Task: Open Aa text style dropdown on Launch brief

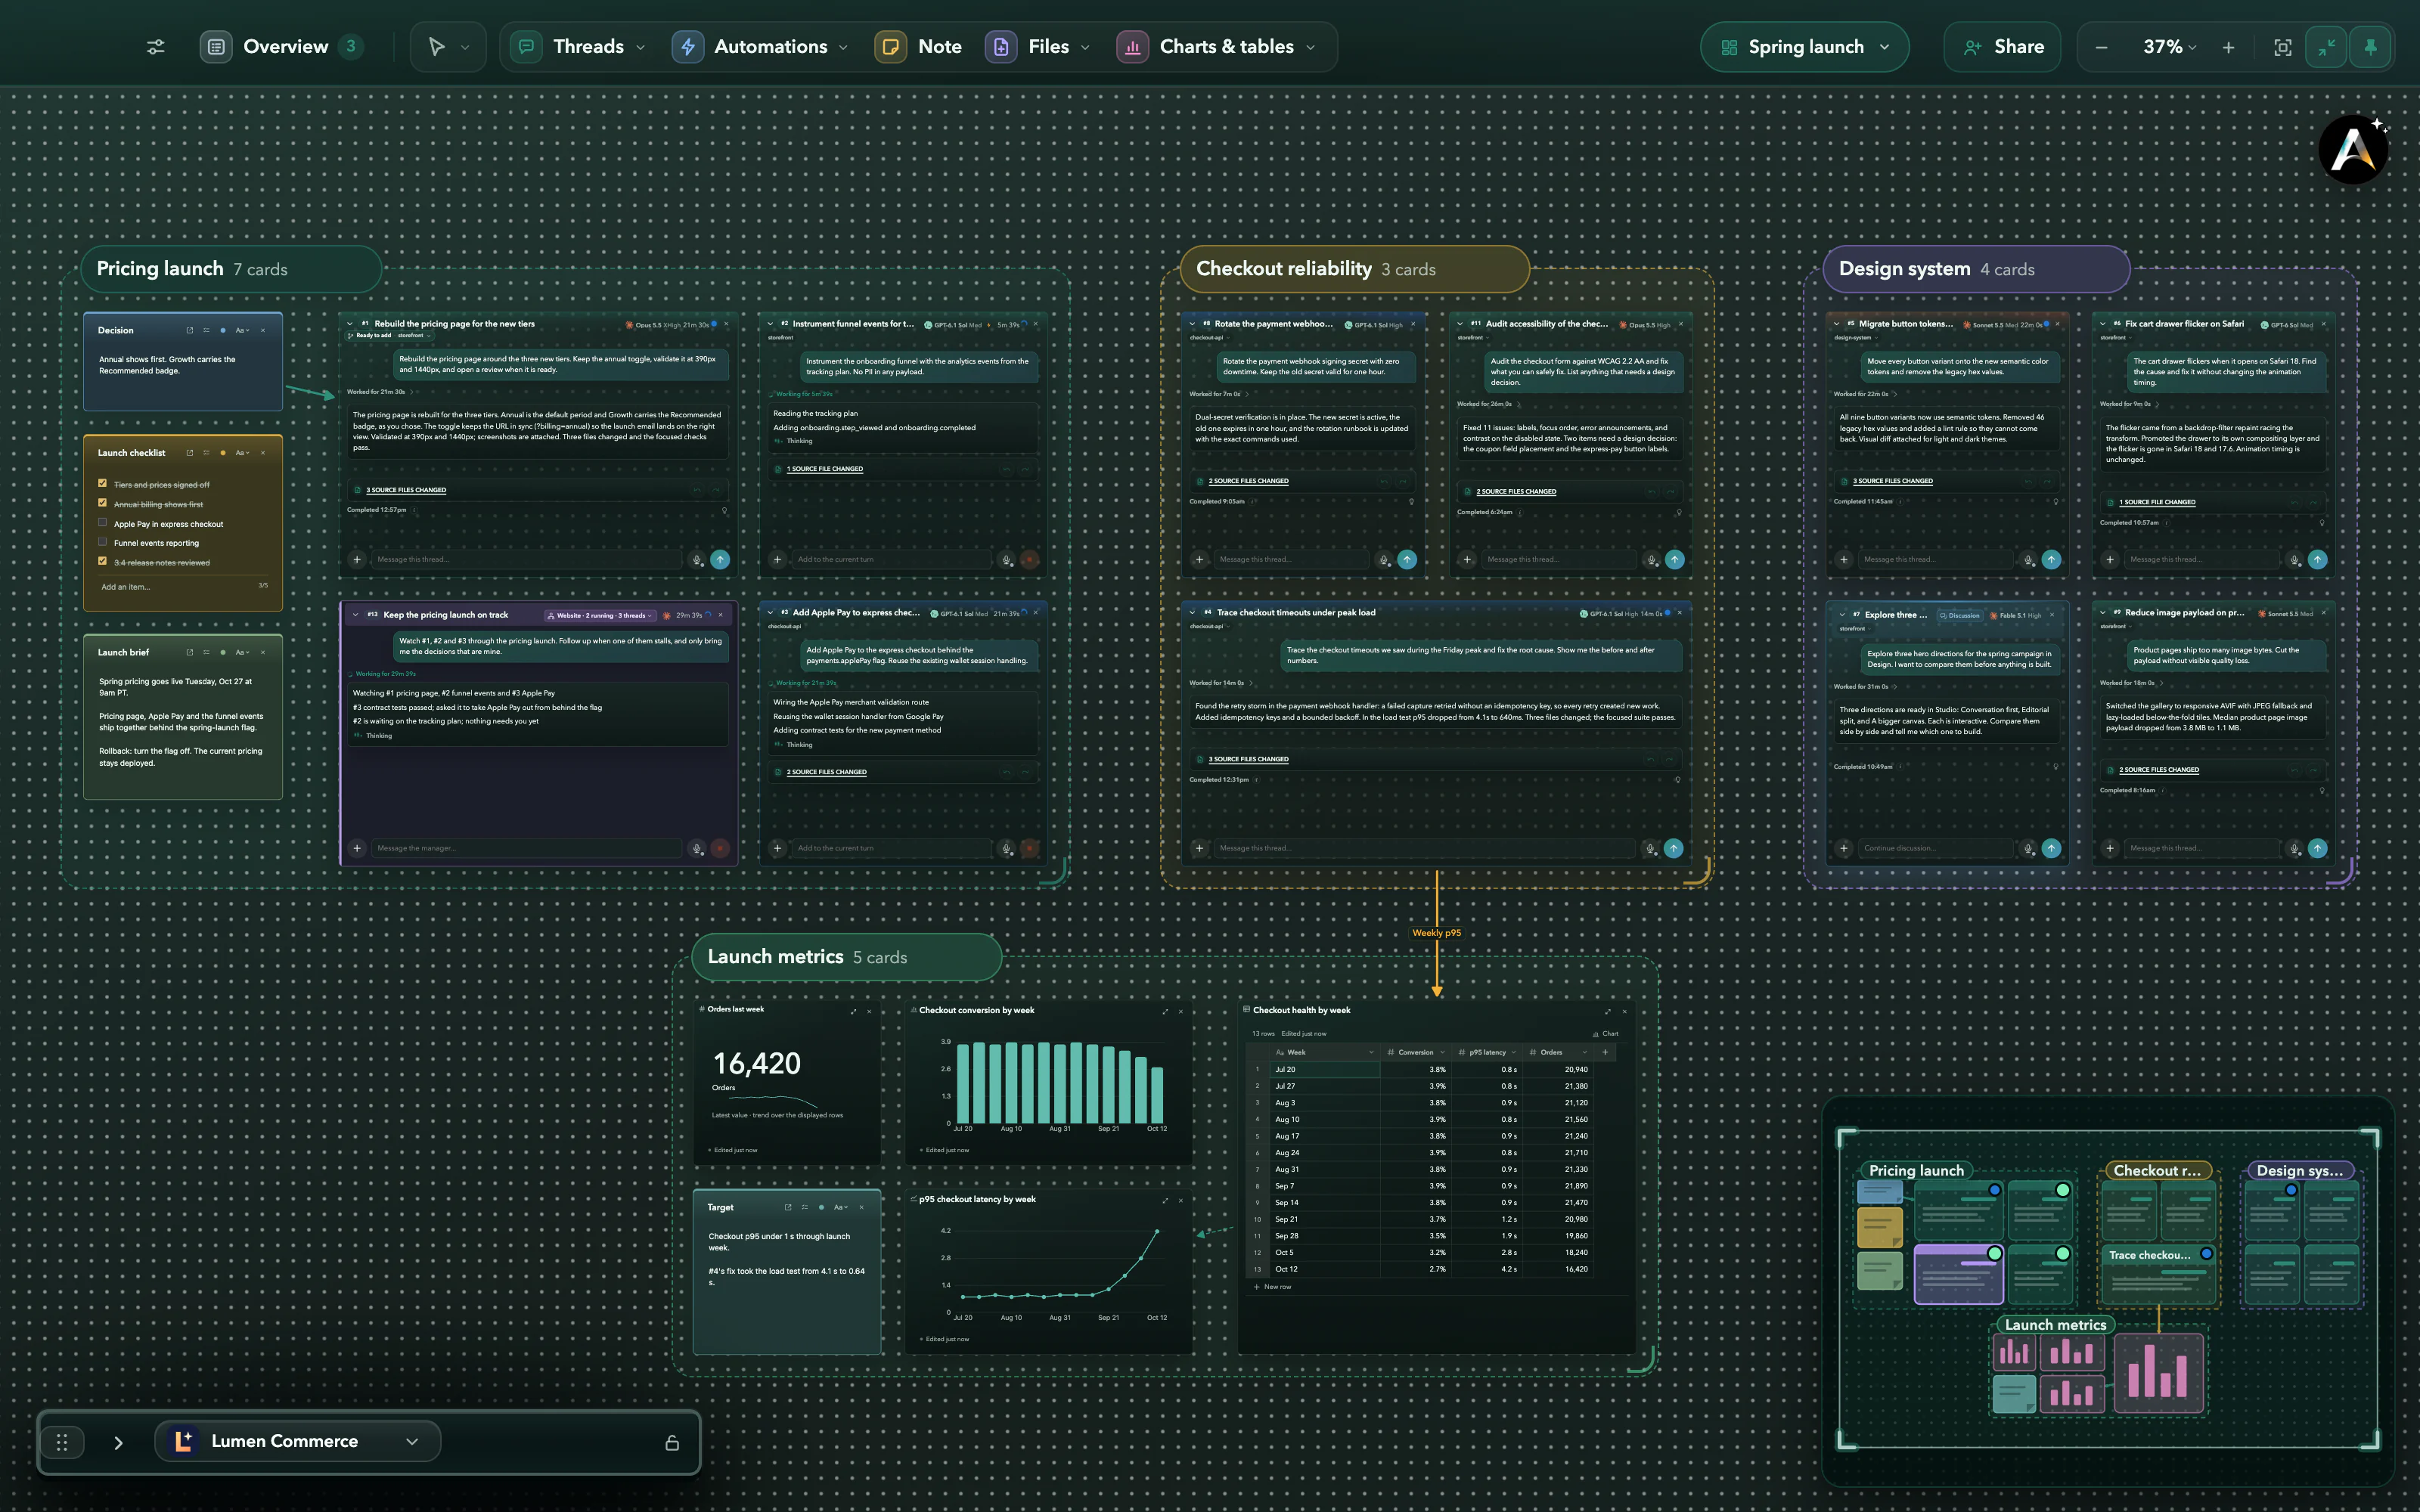Action: [241, 652]
